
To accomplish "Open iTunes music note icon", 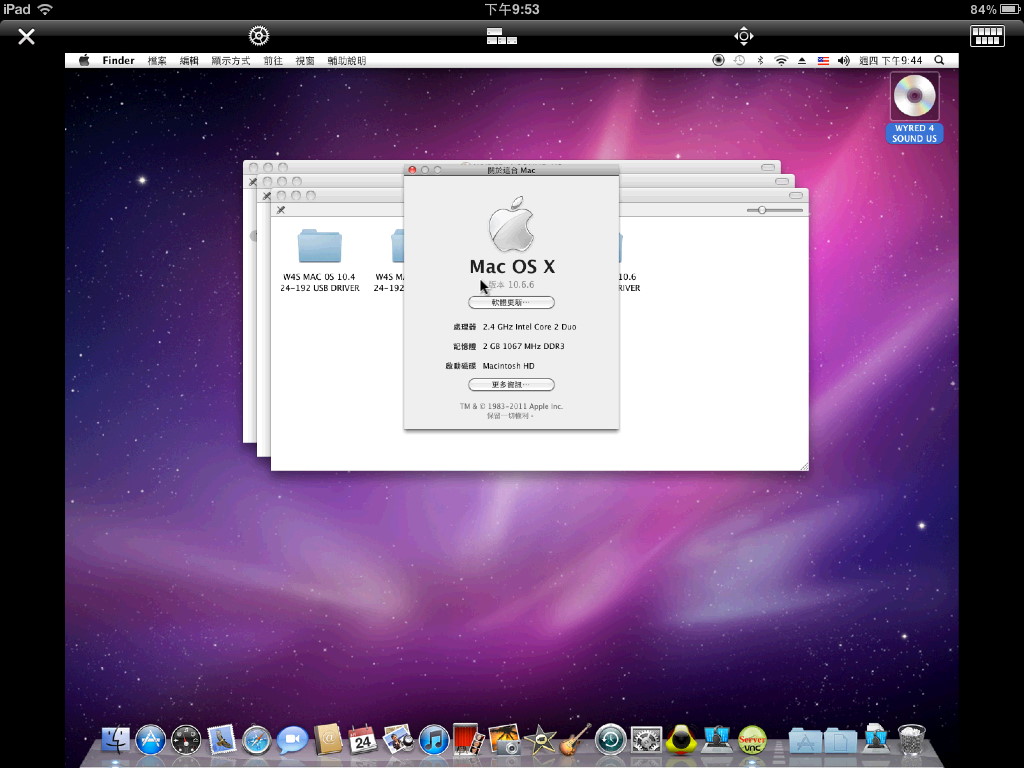I will (x=434, y=740).
